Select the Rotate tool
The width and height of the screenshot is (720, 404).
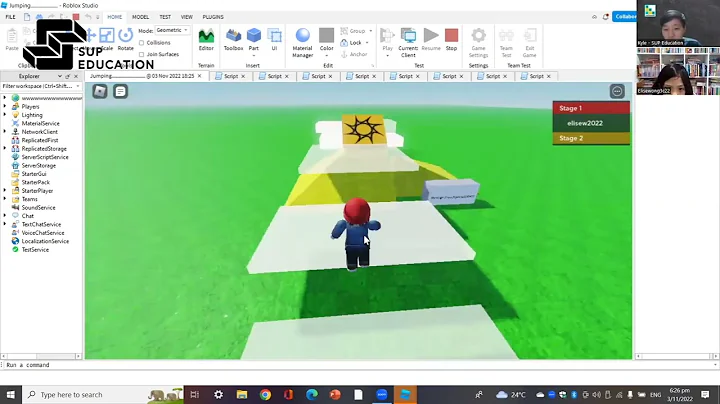[125, 40]
